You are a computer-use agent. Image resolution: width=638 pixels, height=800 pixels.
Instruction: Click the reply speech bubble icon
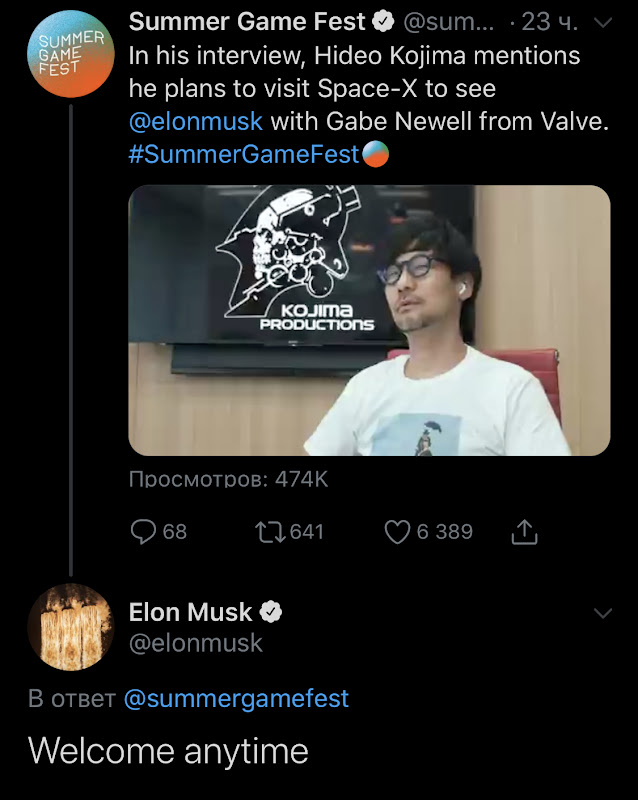145,531
